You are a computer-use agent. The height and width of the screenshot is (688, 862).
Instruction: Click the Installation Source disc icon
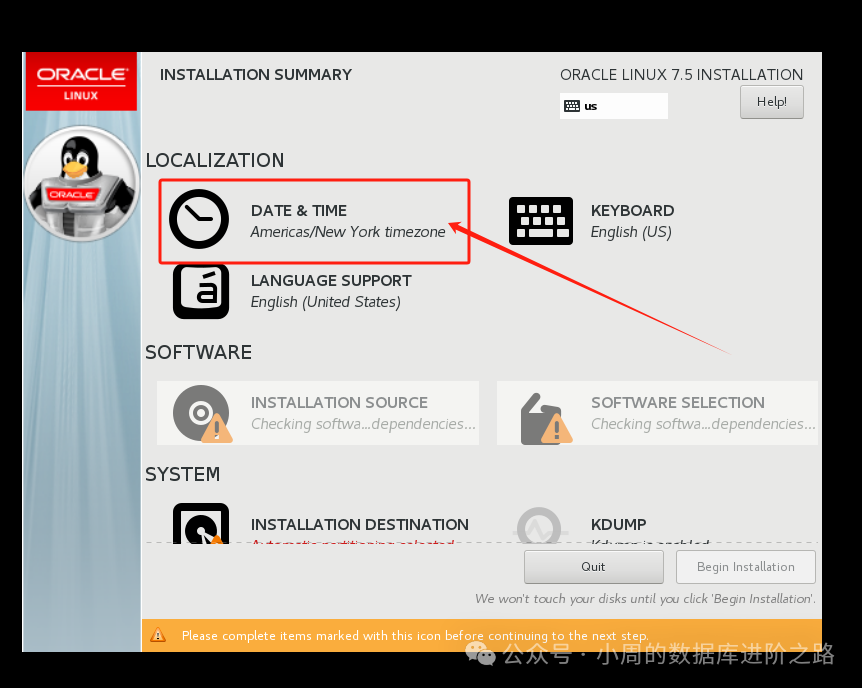pyautogui.click(x=202, y=414)
